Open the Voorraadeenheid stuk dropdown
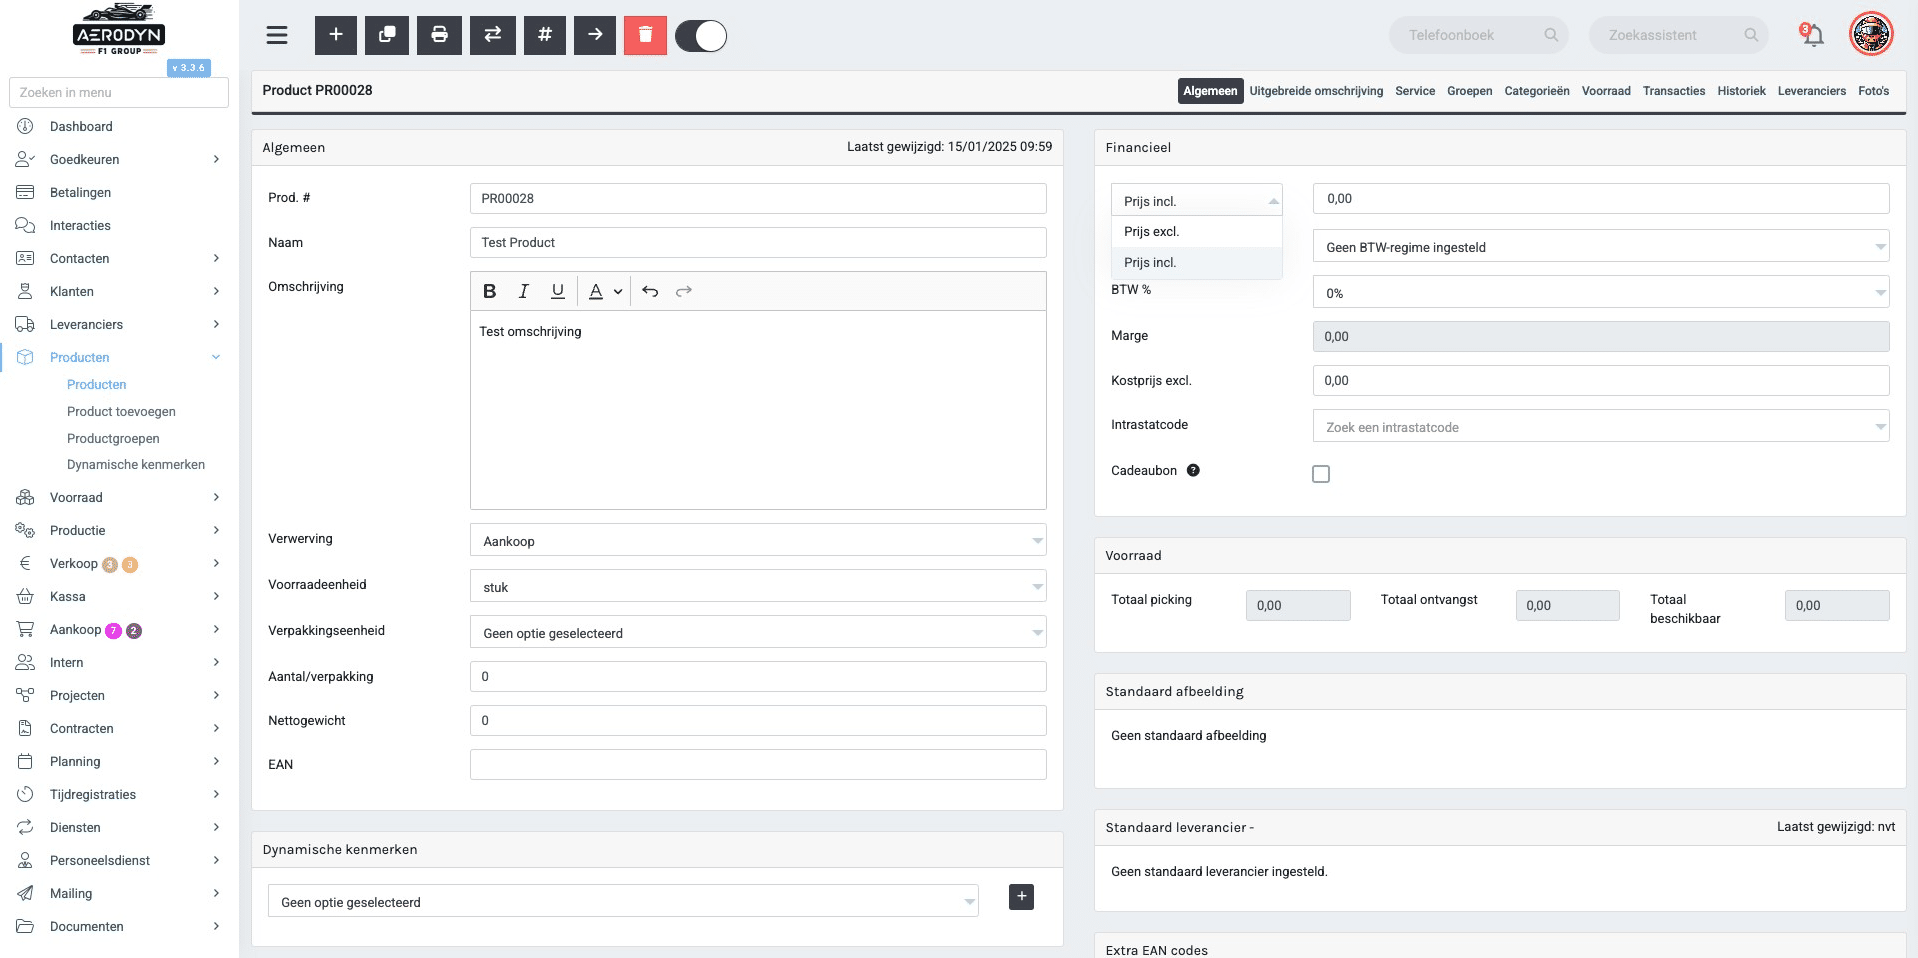The width and height of the screenshot is (1918, 958). pyautogui.click(x=758, y=586)
